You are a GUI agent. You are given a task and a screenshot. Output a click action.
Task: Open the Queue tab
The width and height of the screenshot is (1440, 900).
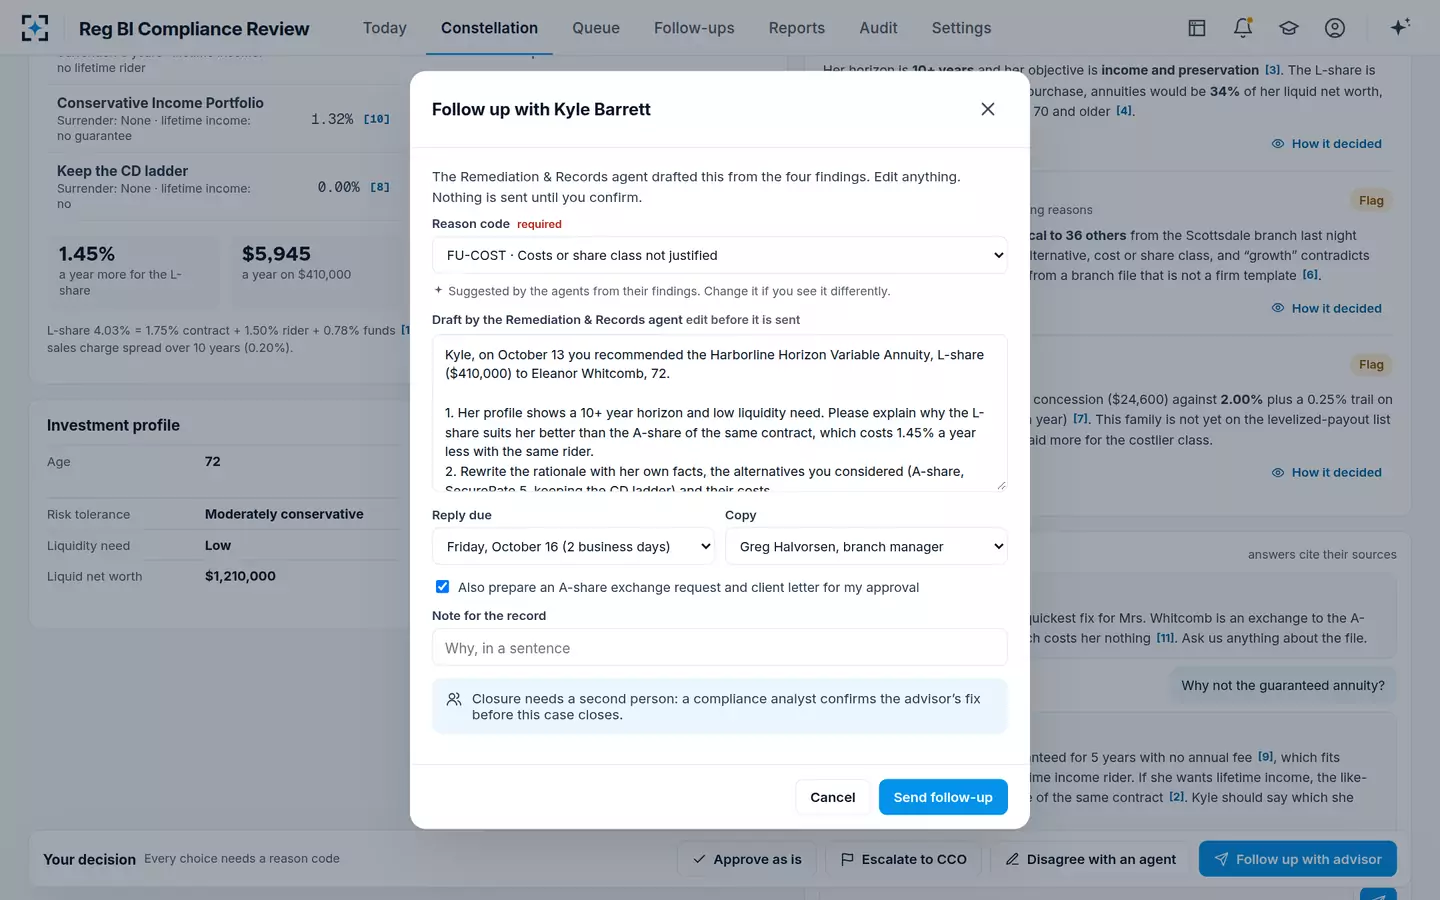point(596,28)
